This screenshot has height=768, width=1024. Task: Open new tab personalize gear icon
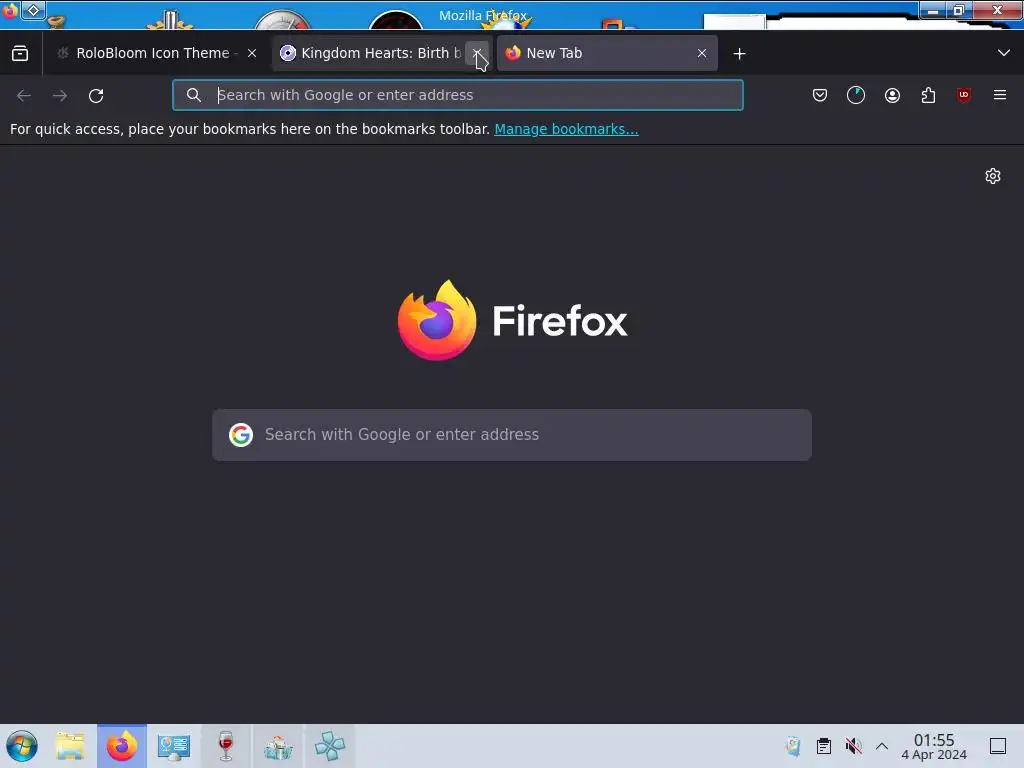pyautogui.click(x=993, y=176)
